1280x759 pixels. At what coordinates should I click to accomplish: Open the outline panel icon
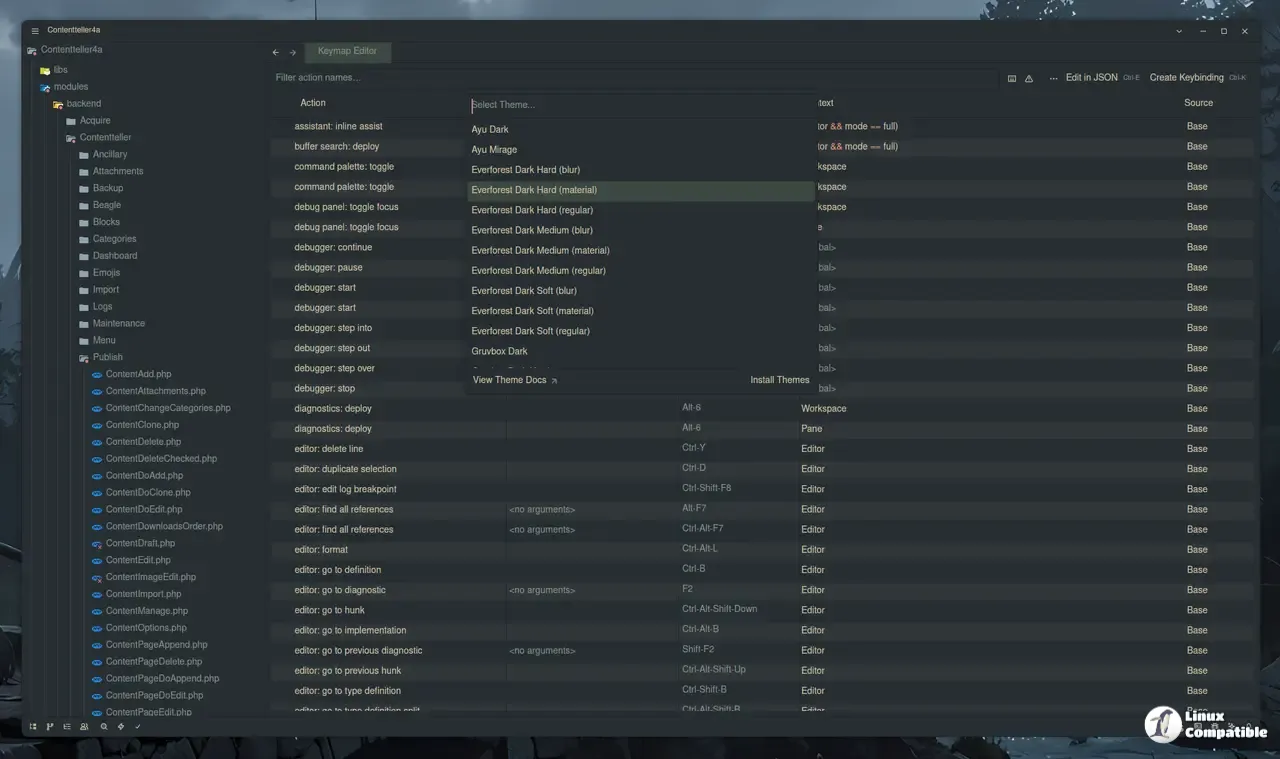click(x=67, y=727)
